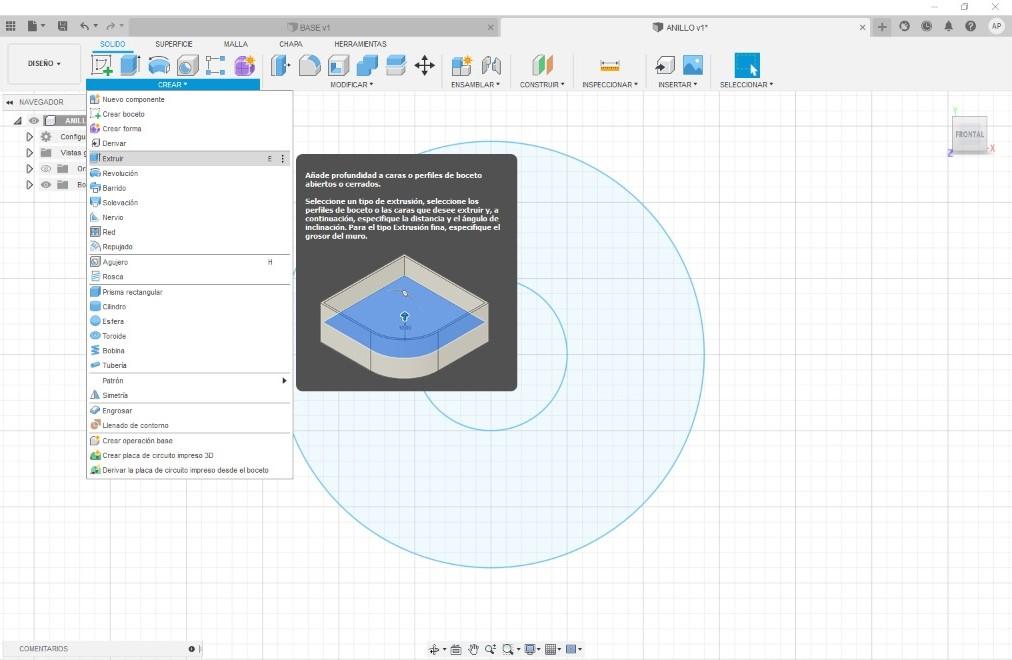Switch to the SUPERFICIE tab

(x=174, y=44)
